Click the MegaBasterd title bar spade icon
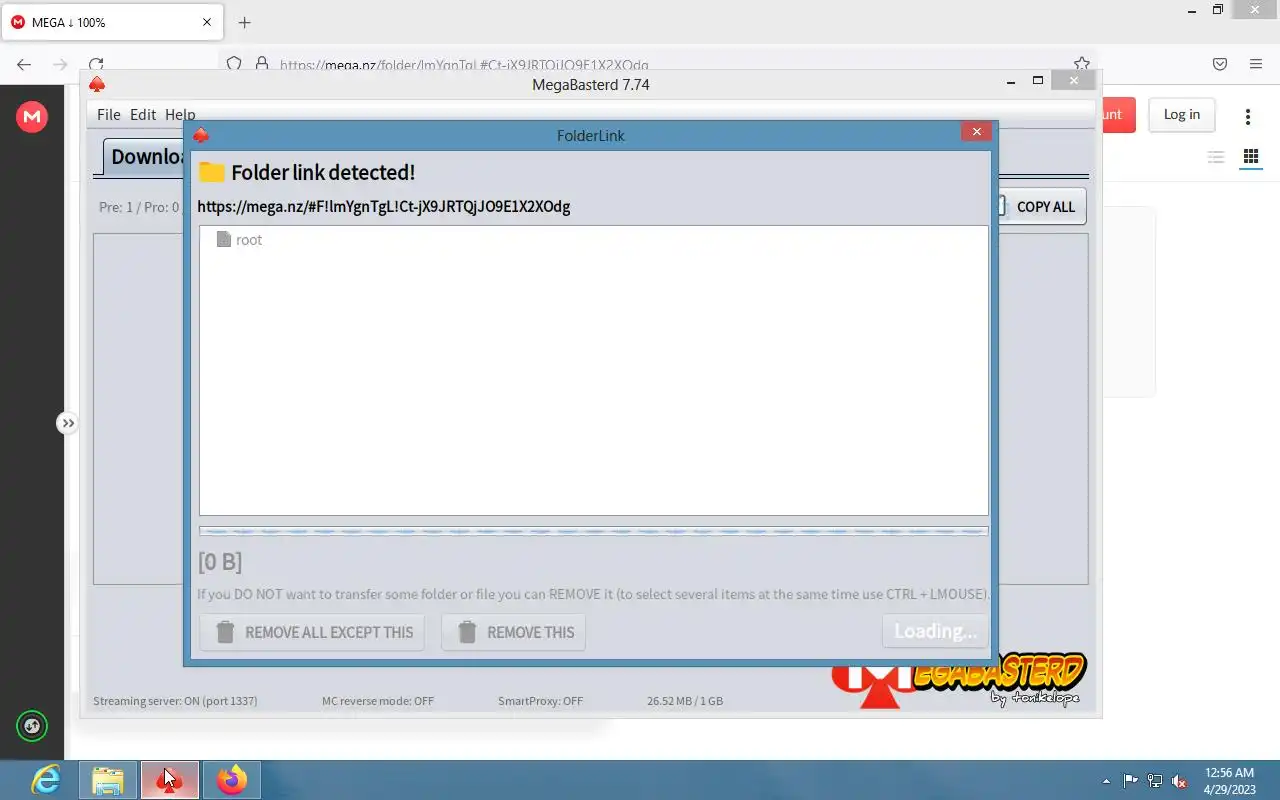Viewport: 1280px width, 800px height. coord(97,85)
